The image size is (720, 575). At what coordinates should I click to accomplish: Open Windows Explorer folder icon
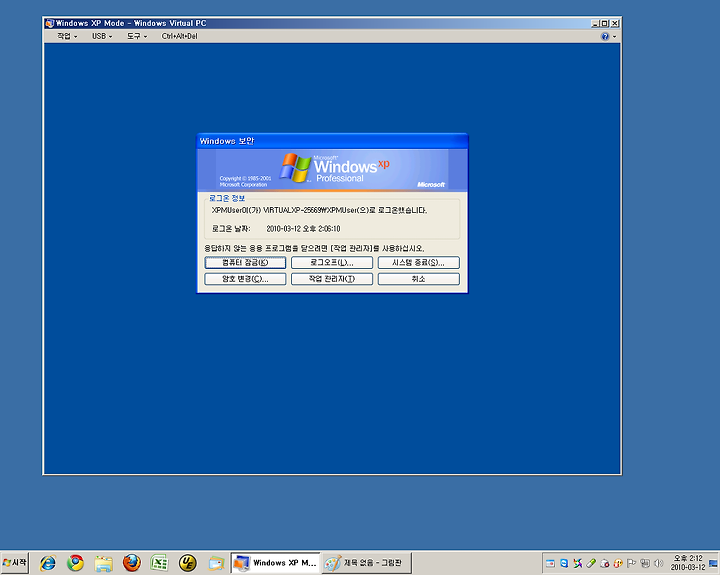(x=104, y=563)
